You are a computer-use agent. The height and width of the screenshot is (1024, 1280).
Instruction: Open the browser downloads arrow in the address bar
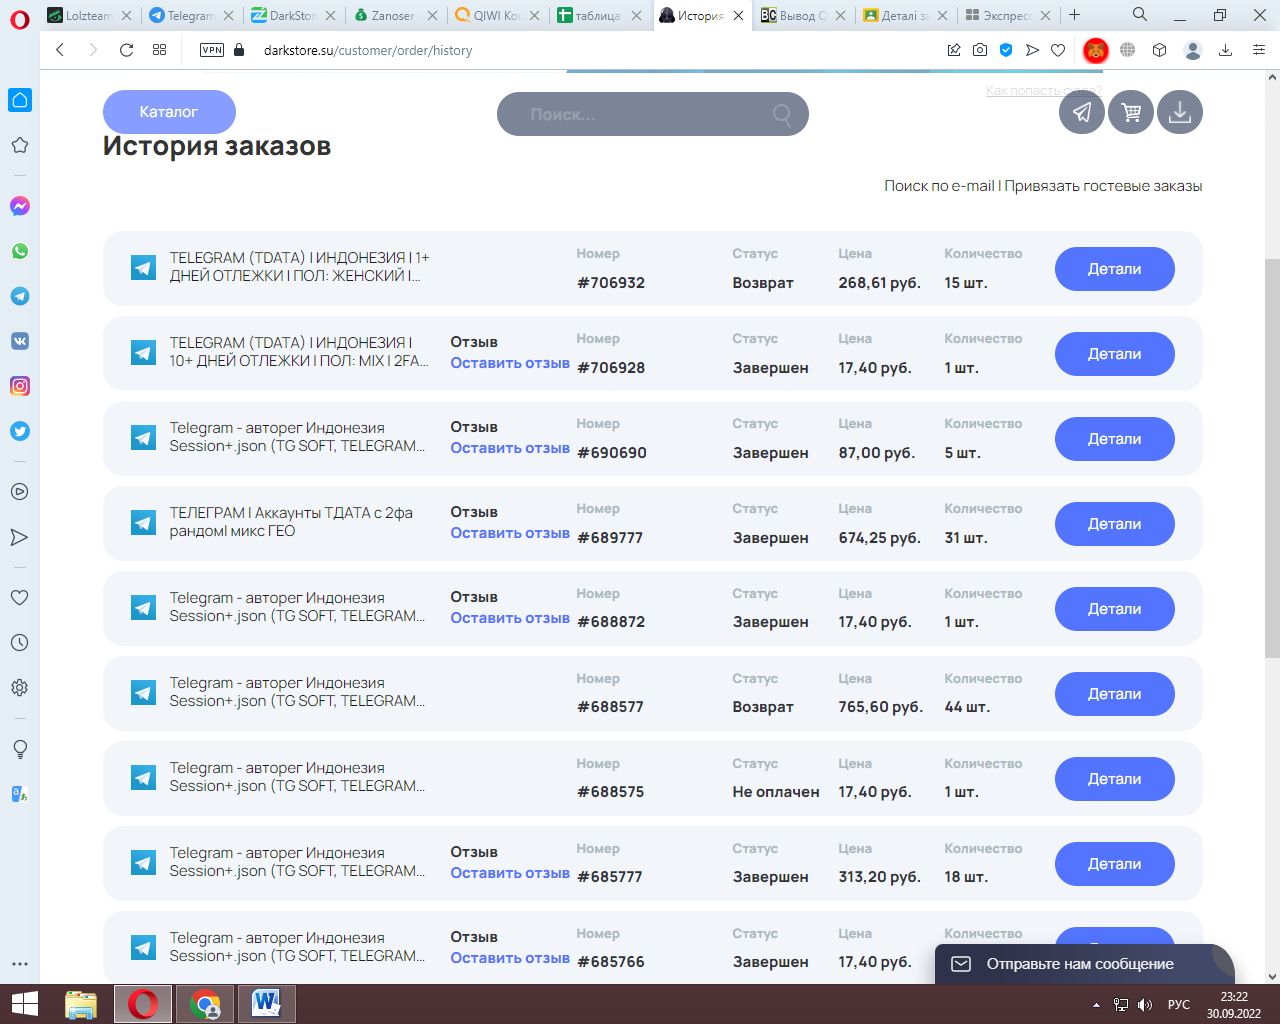[1225, 50]
